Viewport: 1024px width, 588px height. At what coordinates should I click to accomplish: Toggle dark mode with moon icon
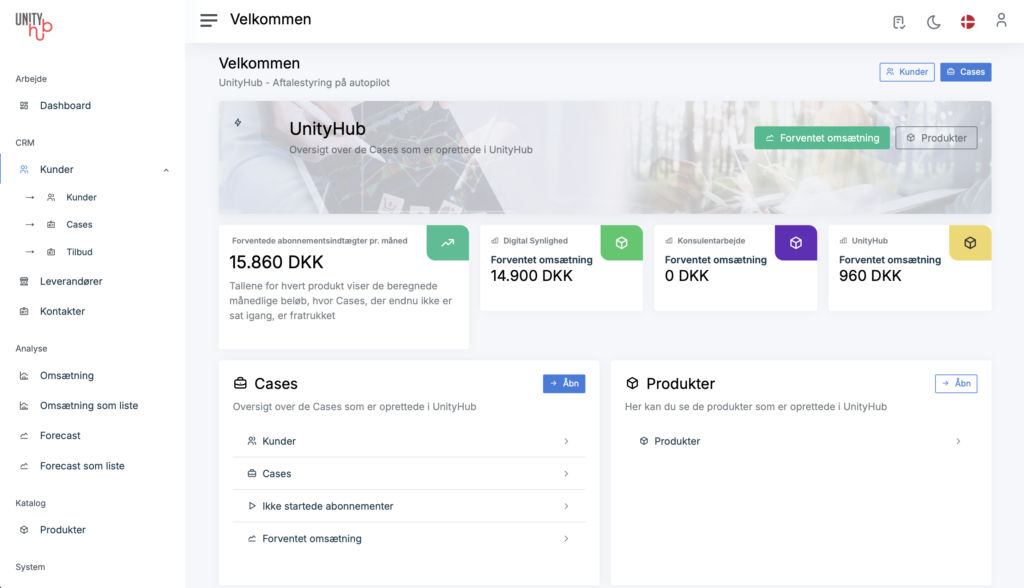[x=933, y=22]
